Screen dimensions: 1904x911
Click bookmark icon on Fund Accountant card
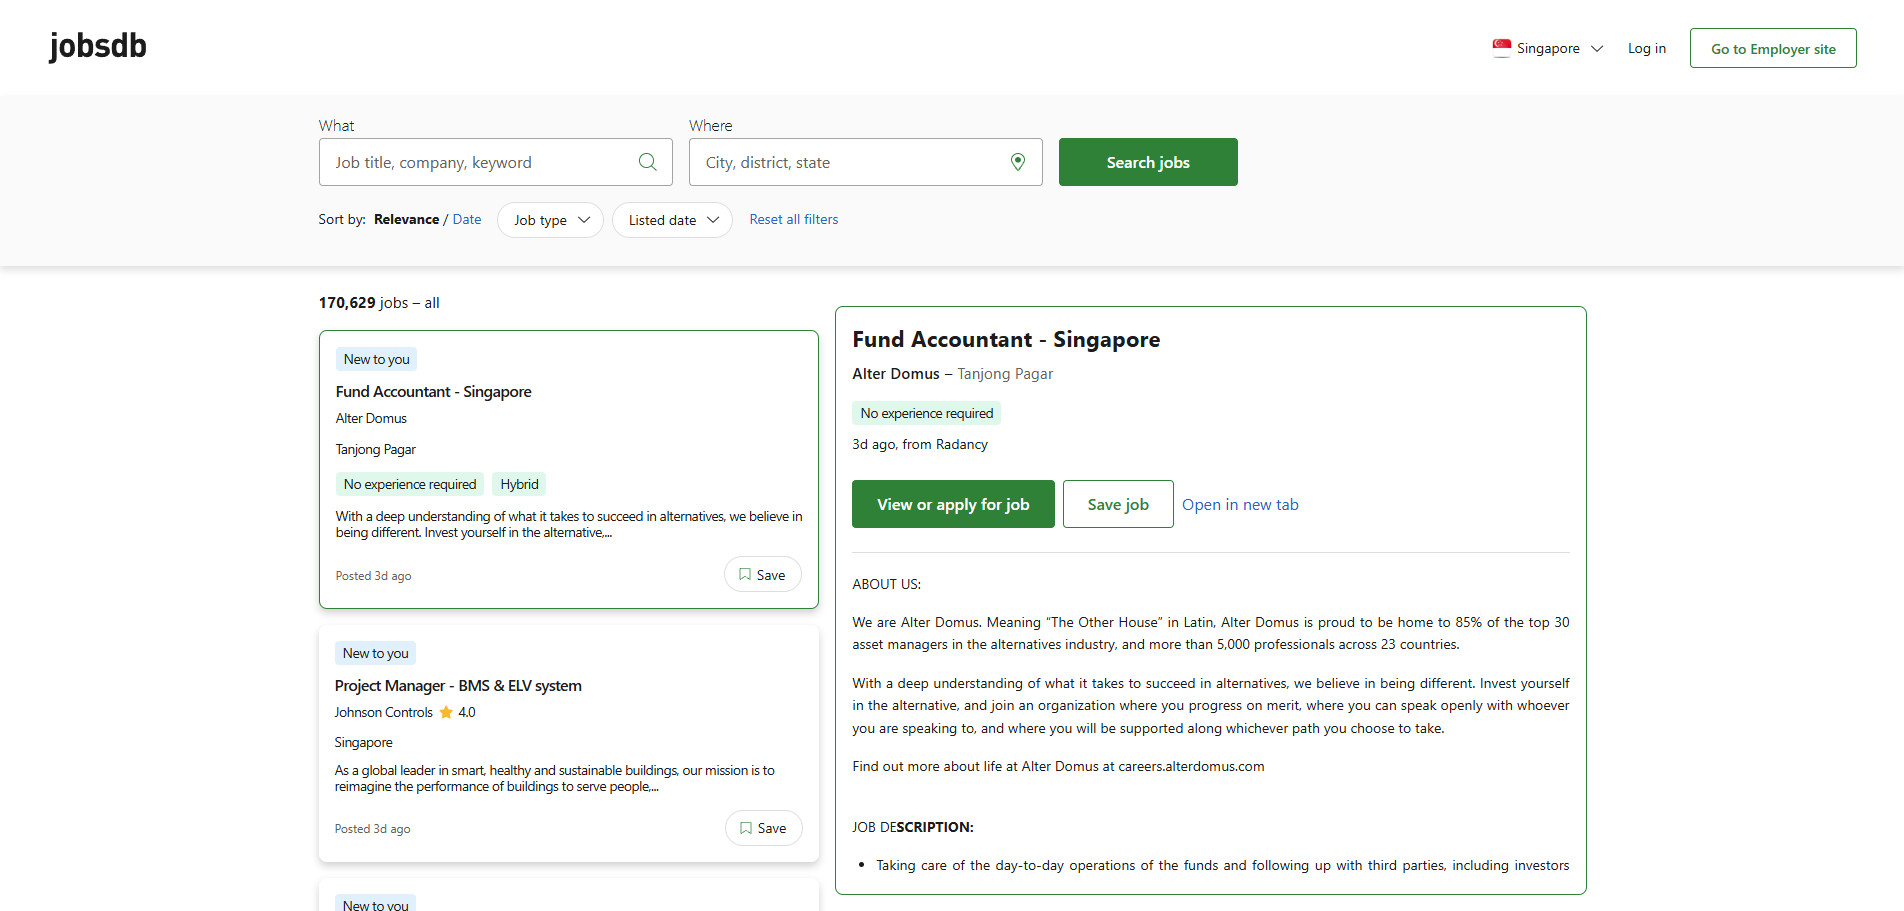coord(745,575)
